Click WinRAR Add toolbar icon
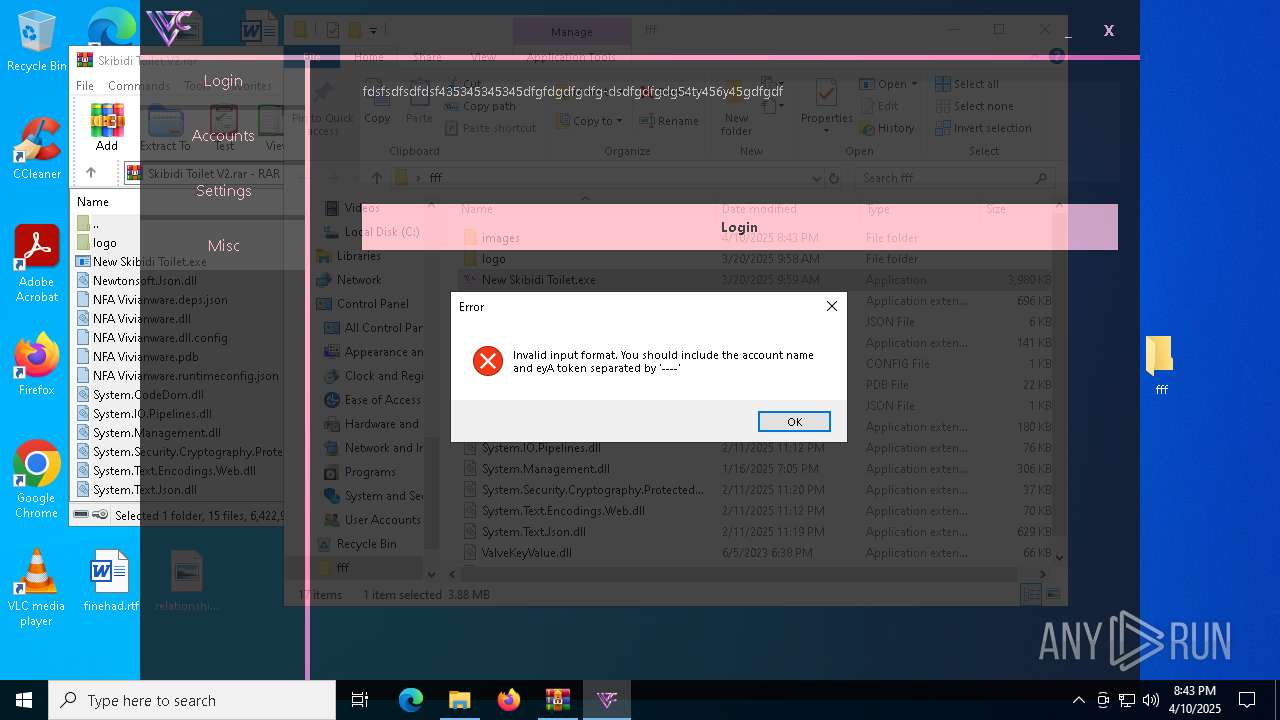The image size is (1280, 720). click(107, 127)
